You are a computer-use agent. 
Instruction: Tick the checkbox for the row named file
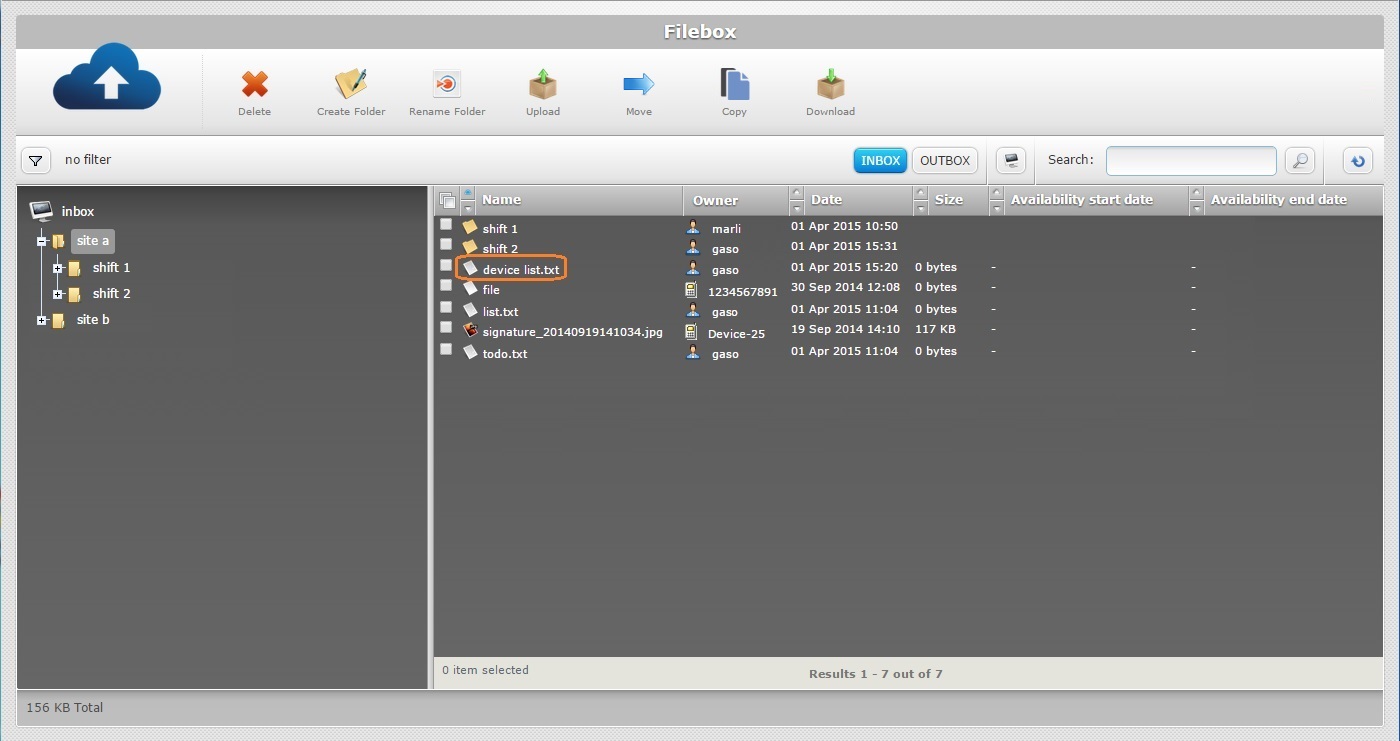point(446,286)
